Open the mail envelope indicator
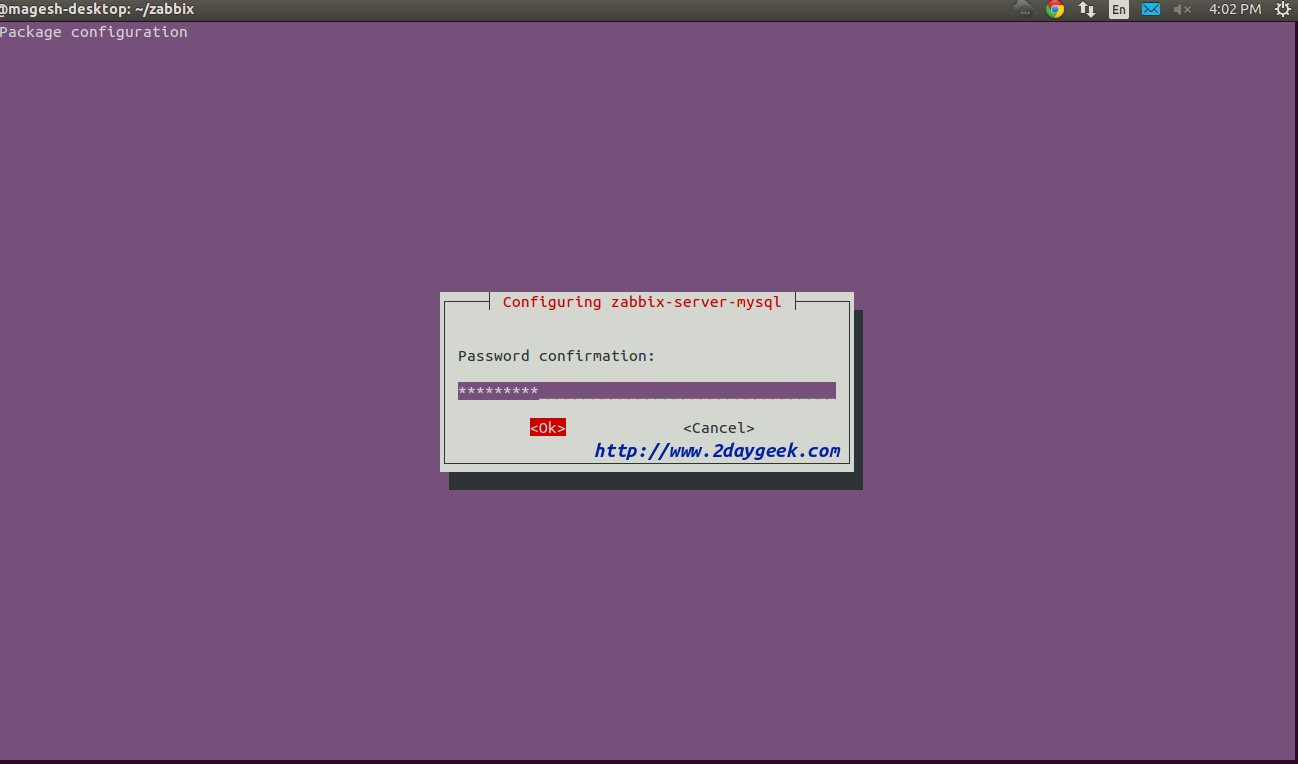Screen dimensions: 1298x764 (1151, 9)
